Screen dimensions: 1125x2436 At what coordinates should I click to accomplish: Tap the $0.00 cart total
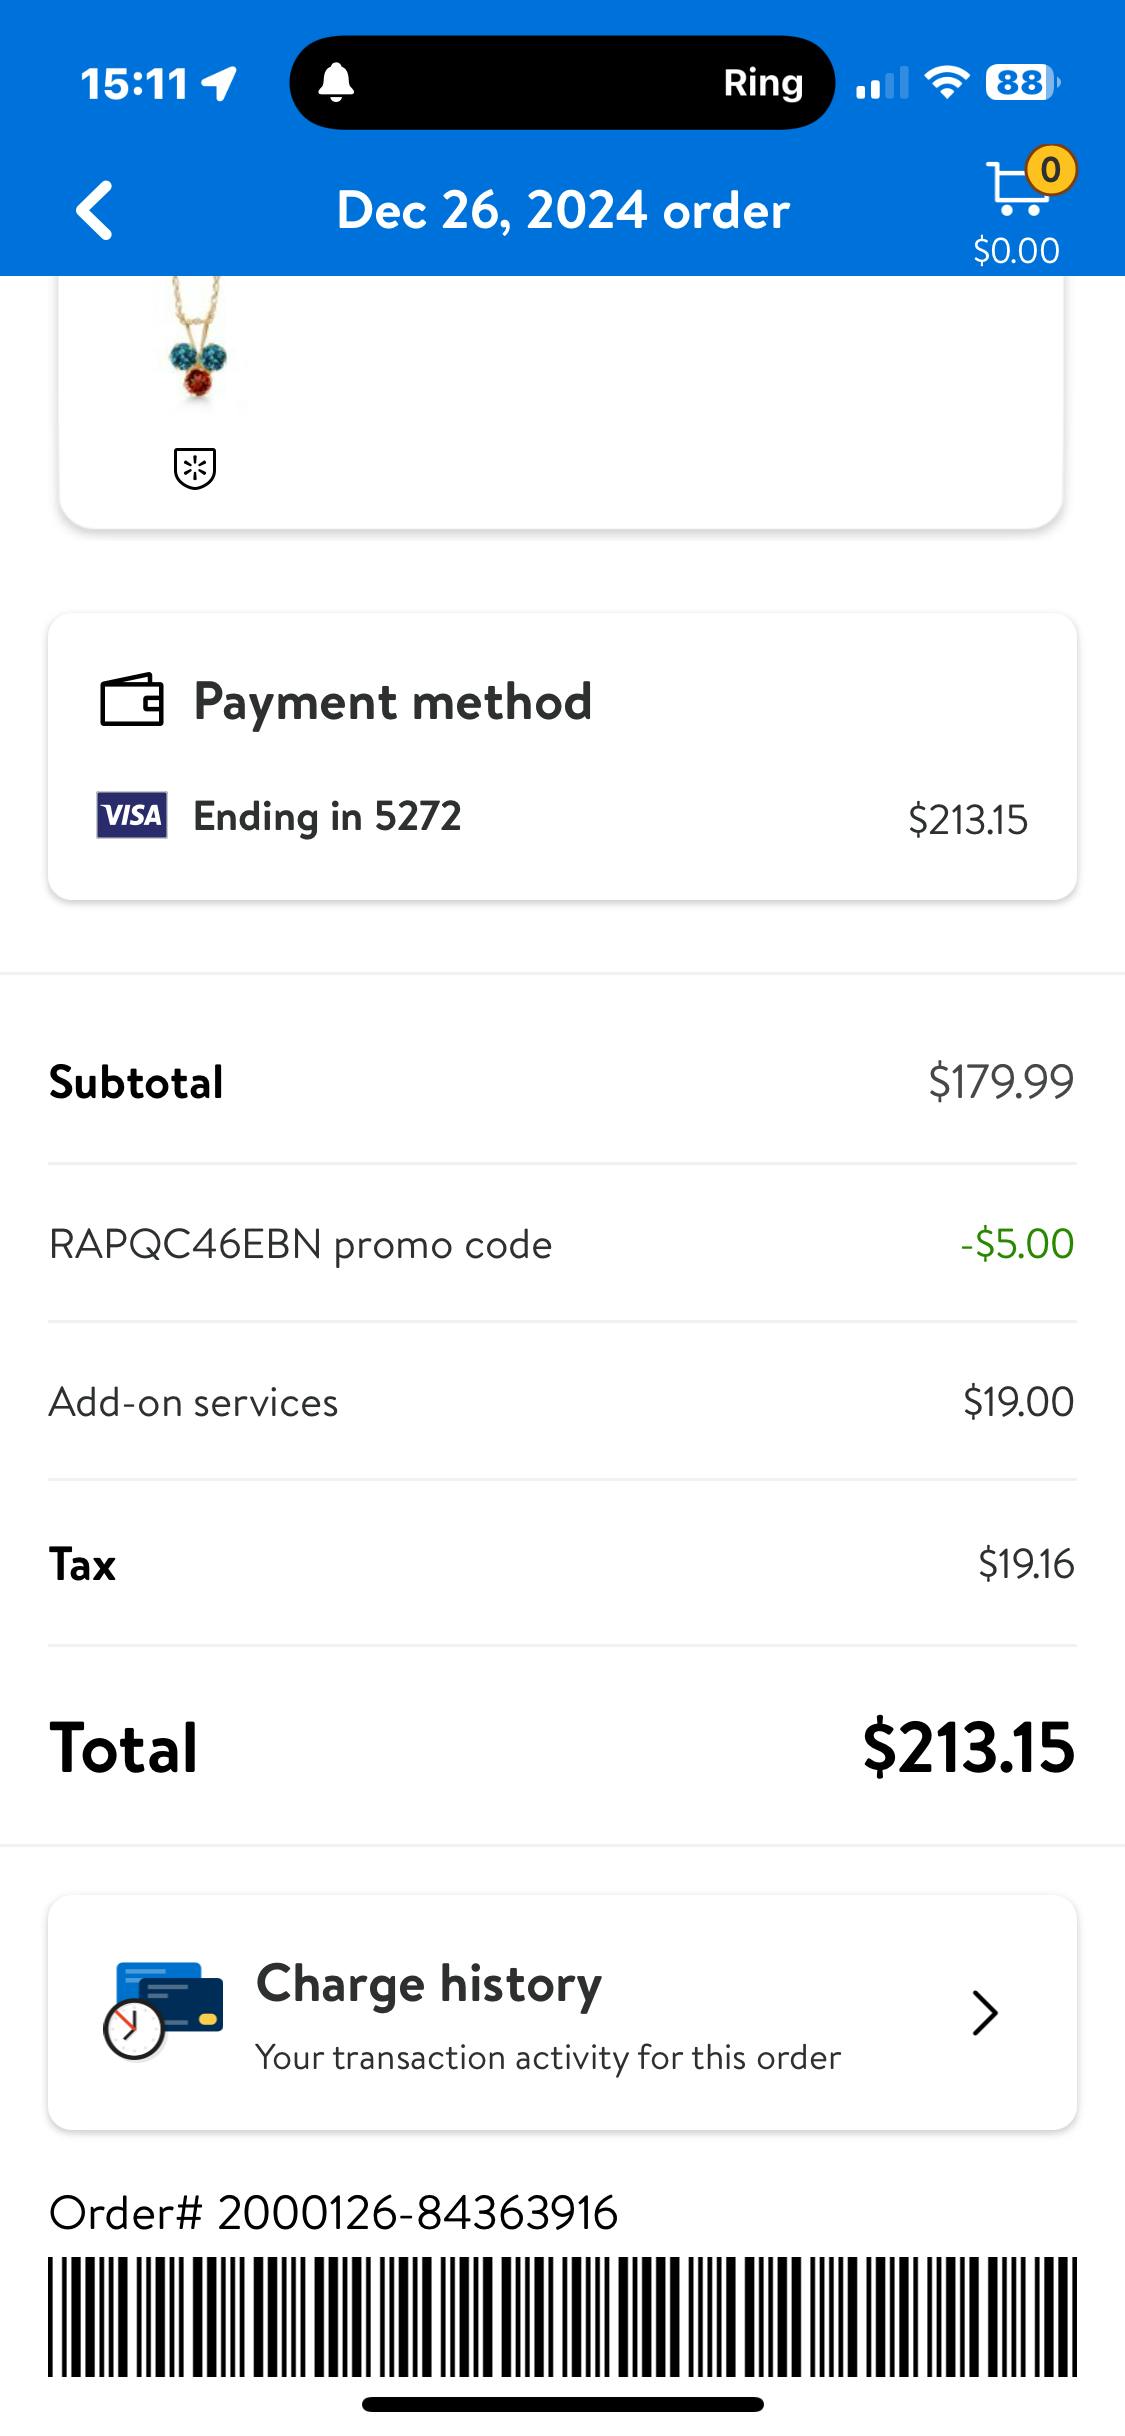click(1016, 251)
